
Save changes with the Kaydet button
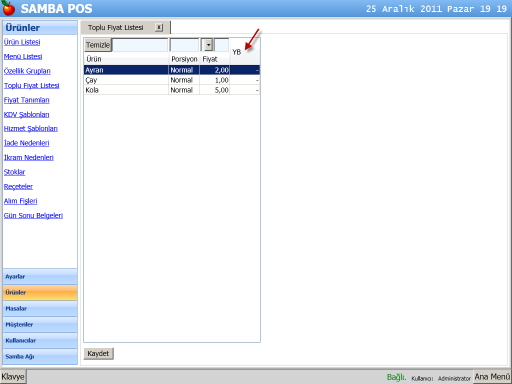pyautogui.click(x=98, y=354)
